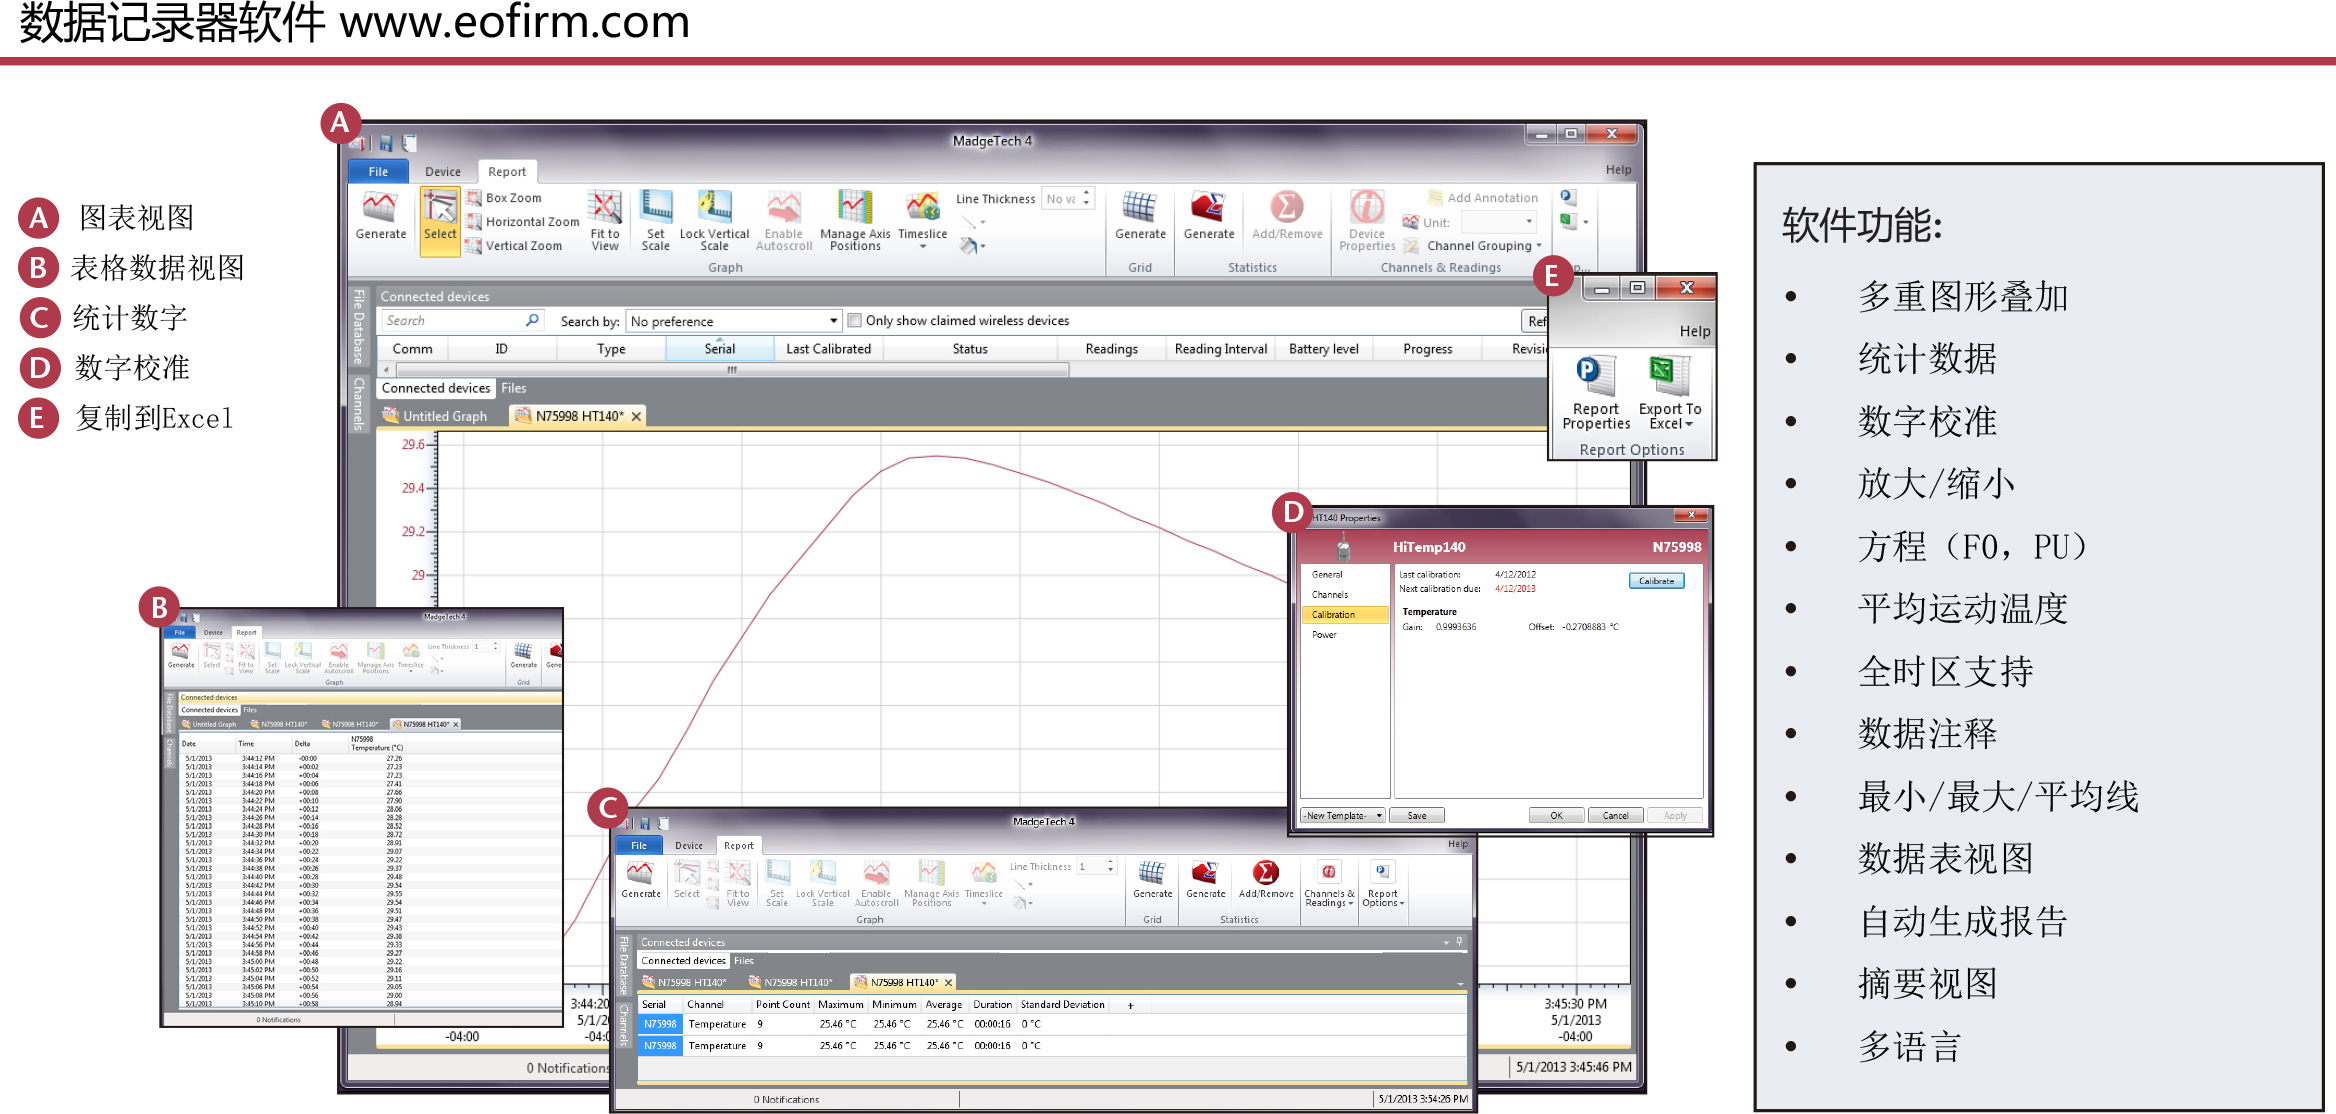The width and height of the screenshot is (2336, 1114).
Task: Enable Only show claimed wireless devices
Action: [855, 321]
